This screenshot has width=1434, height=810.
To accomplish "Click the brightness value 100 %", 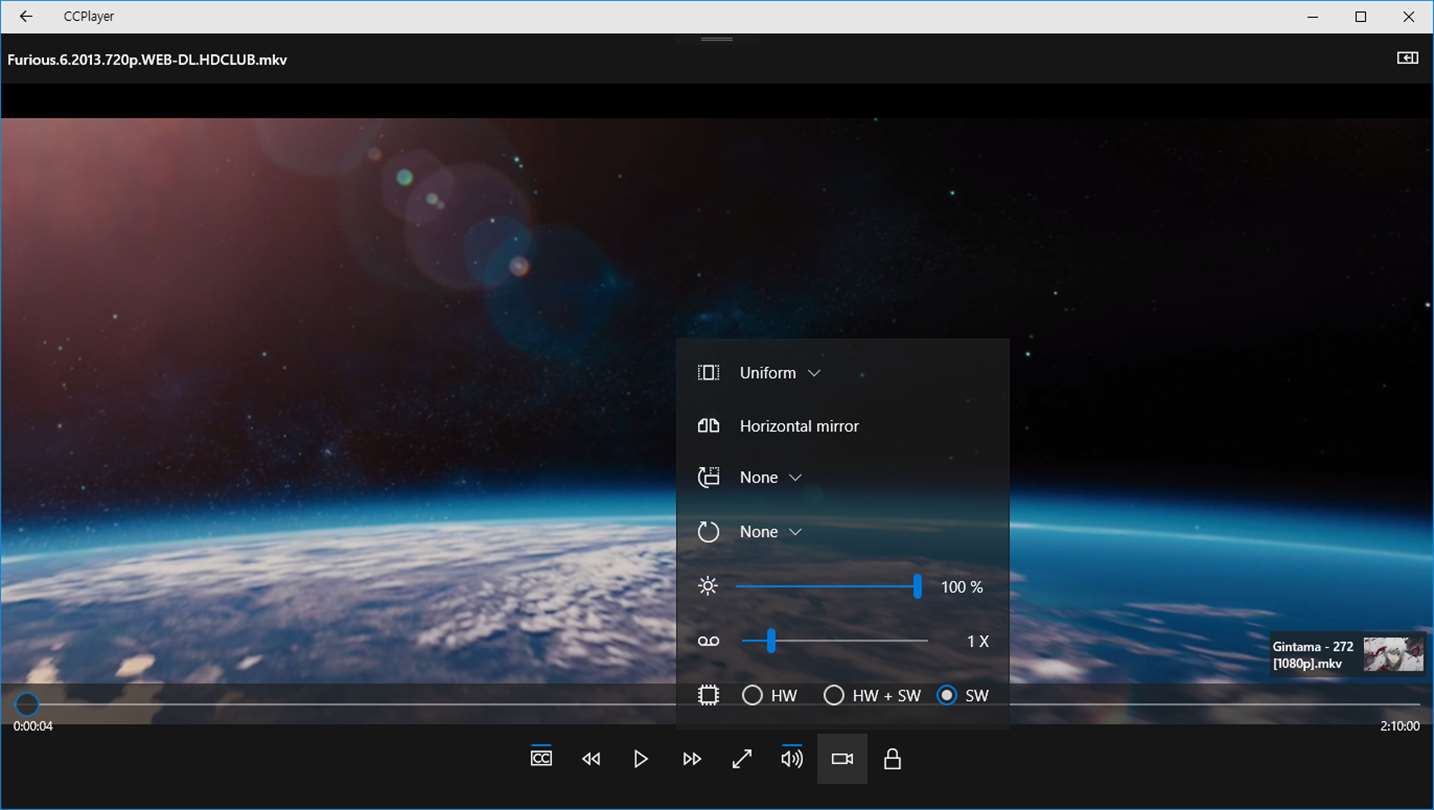I will [x=962, y=587].
